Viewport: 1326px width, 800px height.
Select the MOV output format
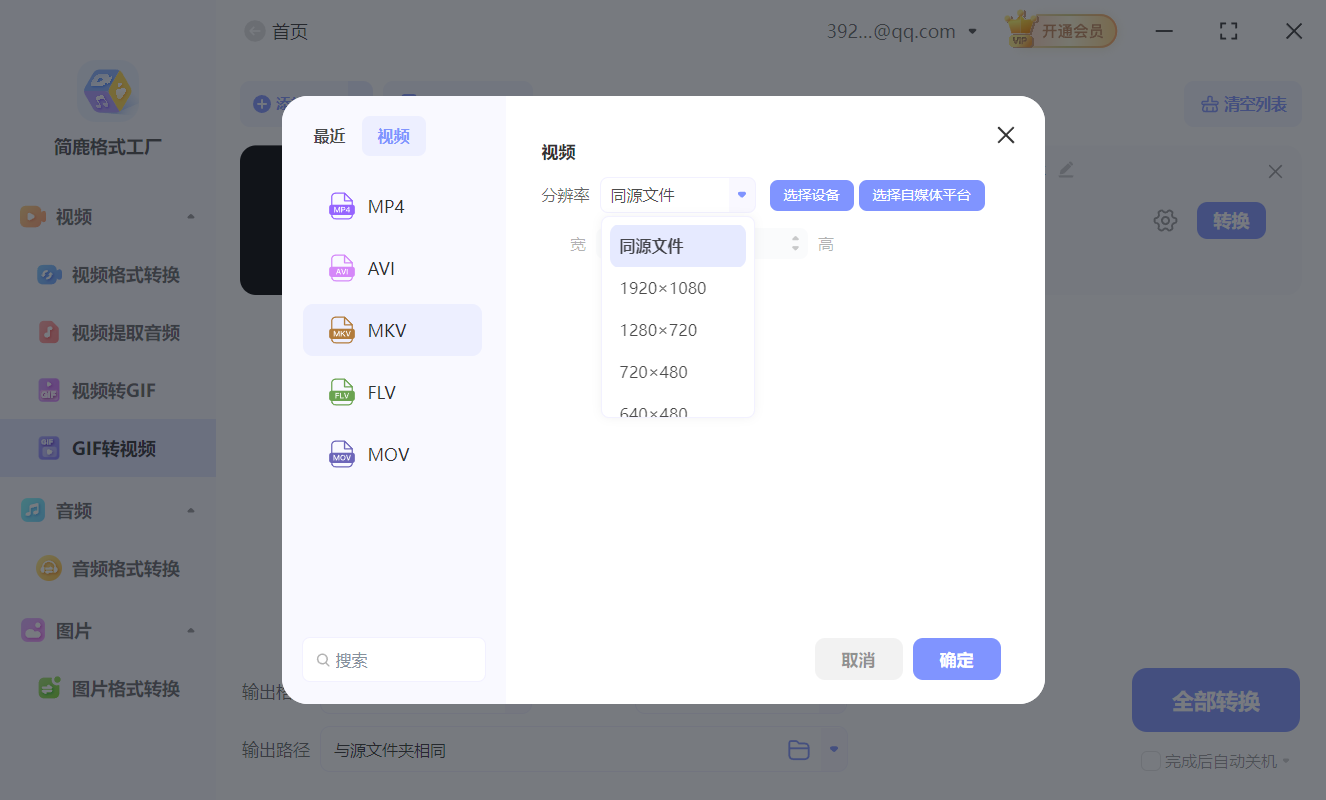click(393, 454)
